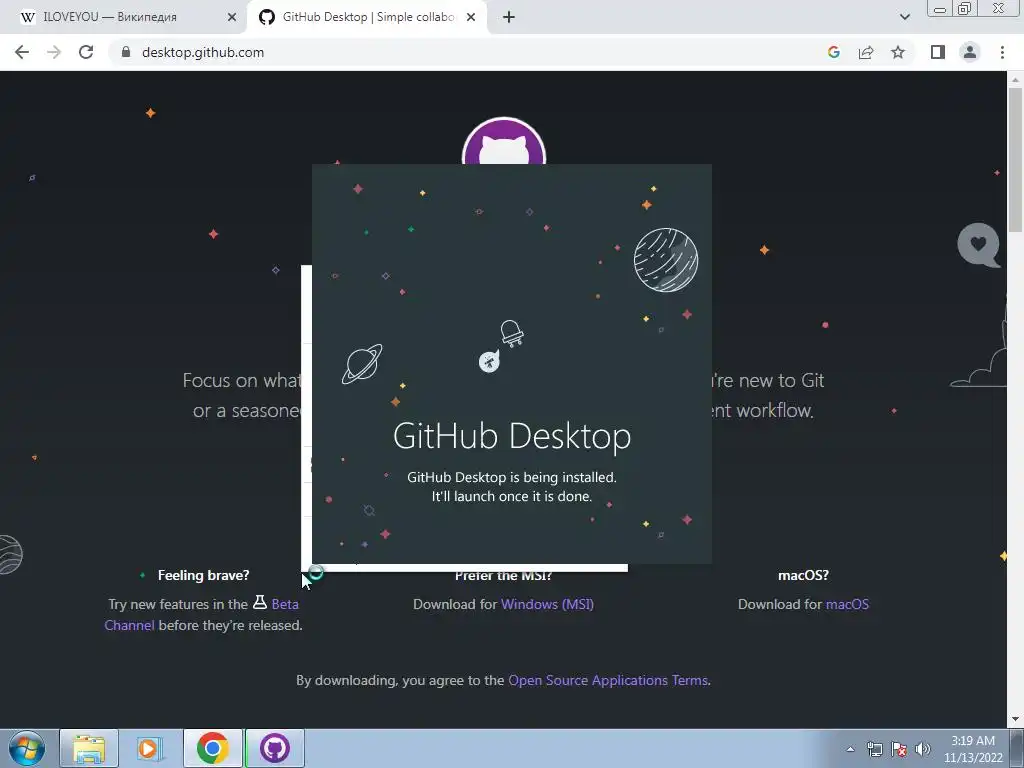The image size is (1024, 768).
Task: Select the GitHub Desktop tab
Action: [366, 17]
